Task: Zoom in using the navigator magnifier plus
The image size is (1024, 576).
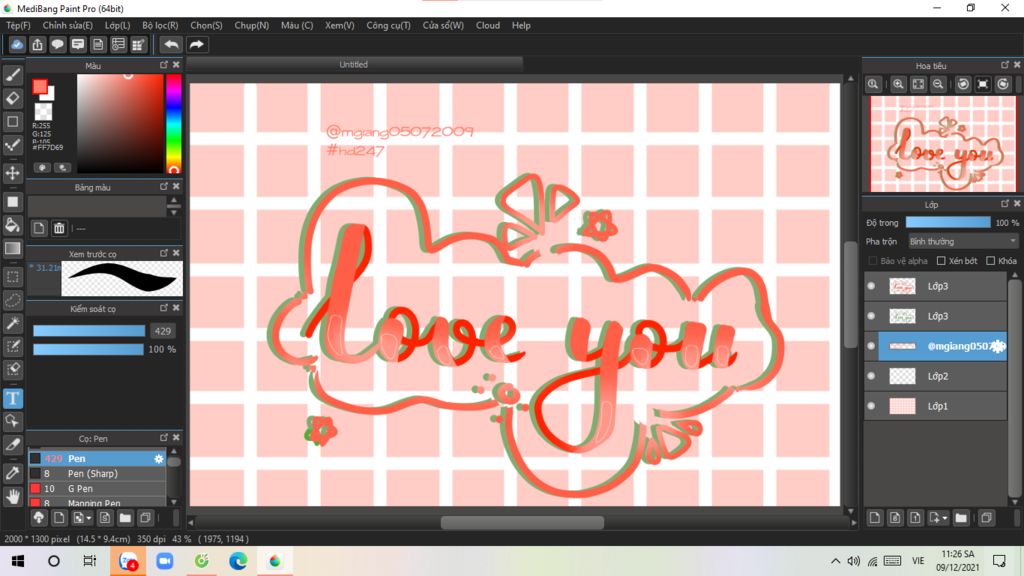Action: pyautogui.click(x=899, y=84)
